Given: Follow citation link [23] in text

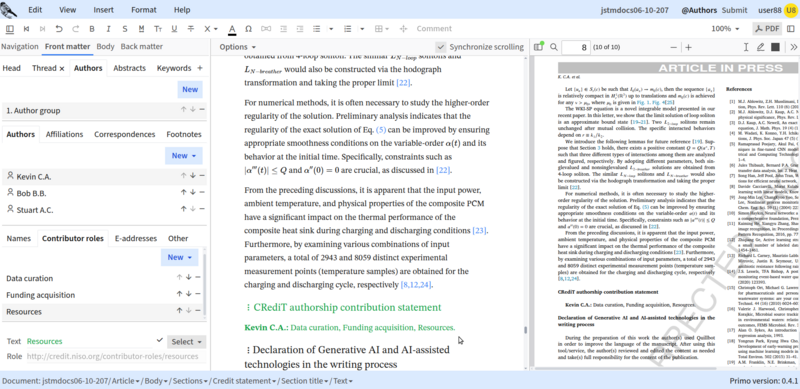Looking at the screenshot, I should (479, 231).
